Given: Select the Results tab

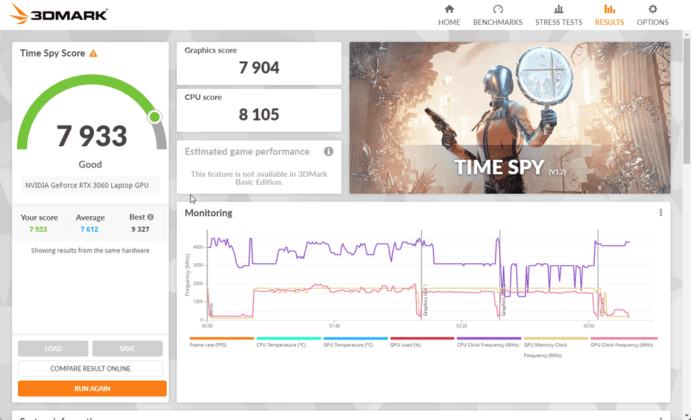Looking at the screenshot, I should (x=609, y=14).
